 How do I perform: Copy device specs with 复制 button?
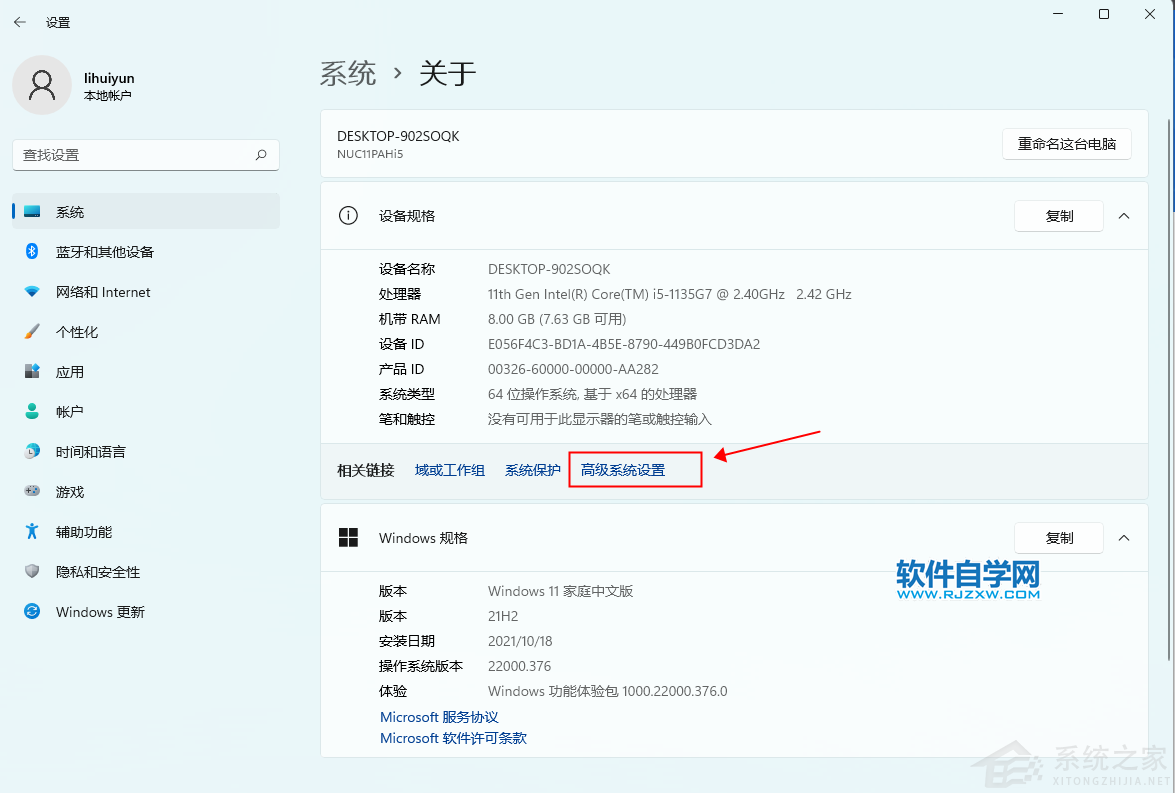click(x=1059, y=216)
